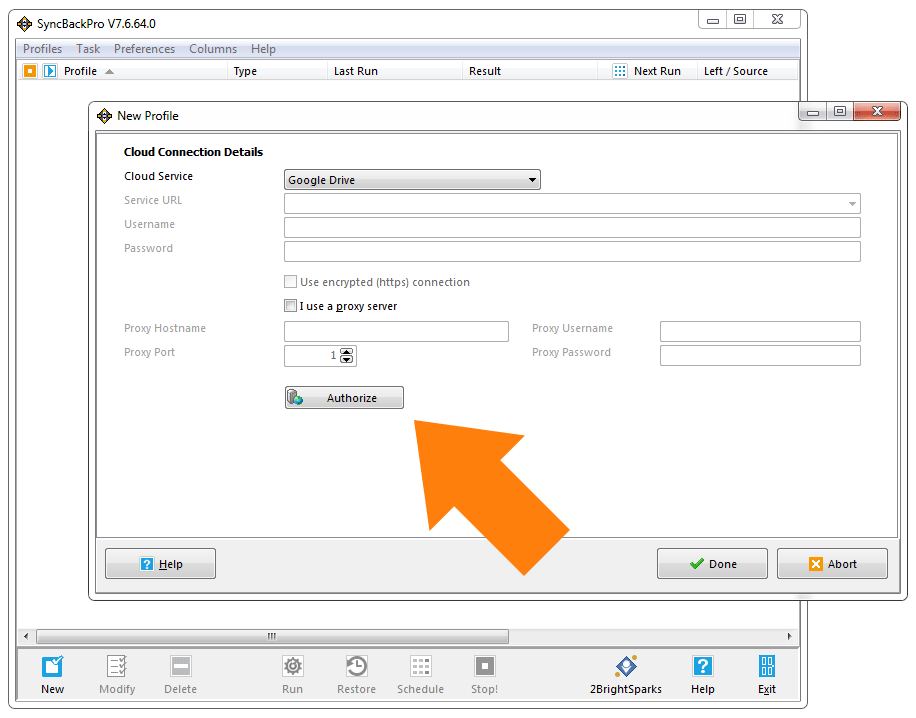Screen dimensions: 916x718
Task: Click the Restore clock icon
Action: pyautogui.click(x=356, y=667)
